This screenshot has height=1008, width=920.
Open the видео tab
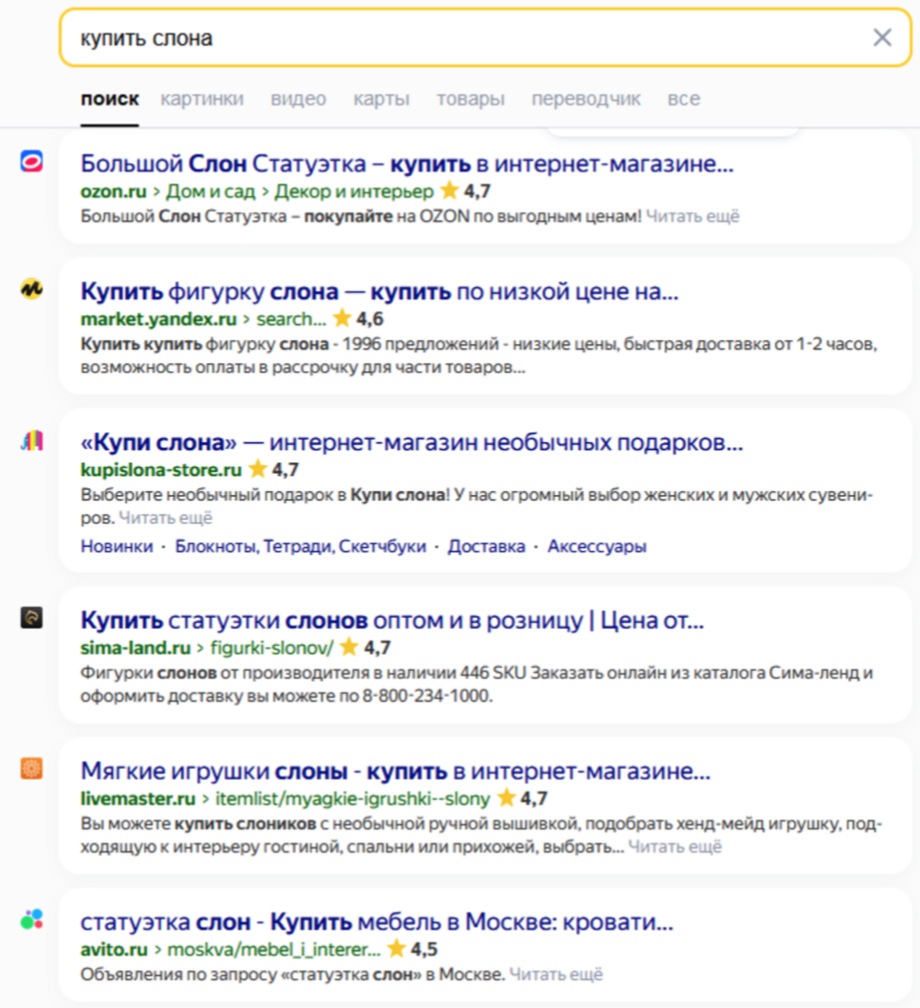click(298, 99)
